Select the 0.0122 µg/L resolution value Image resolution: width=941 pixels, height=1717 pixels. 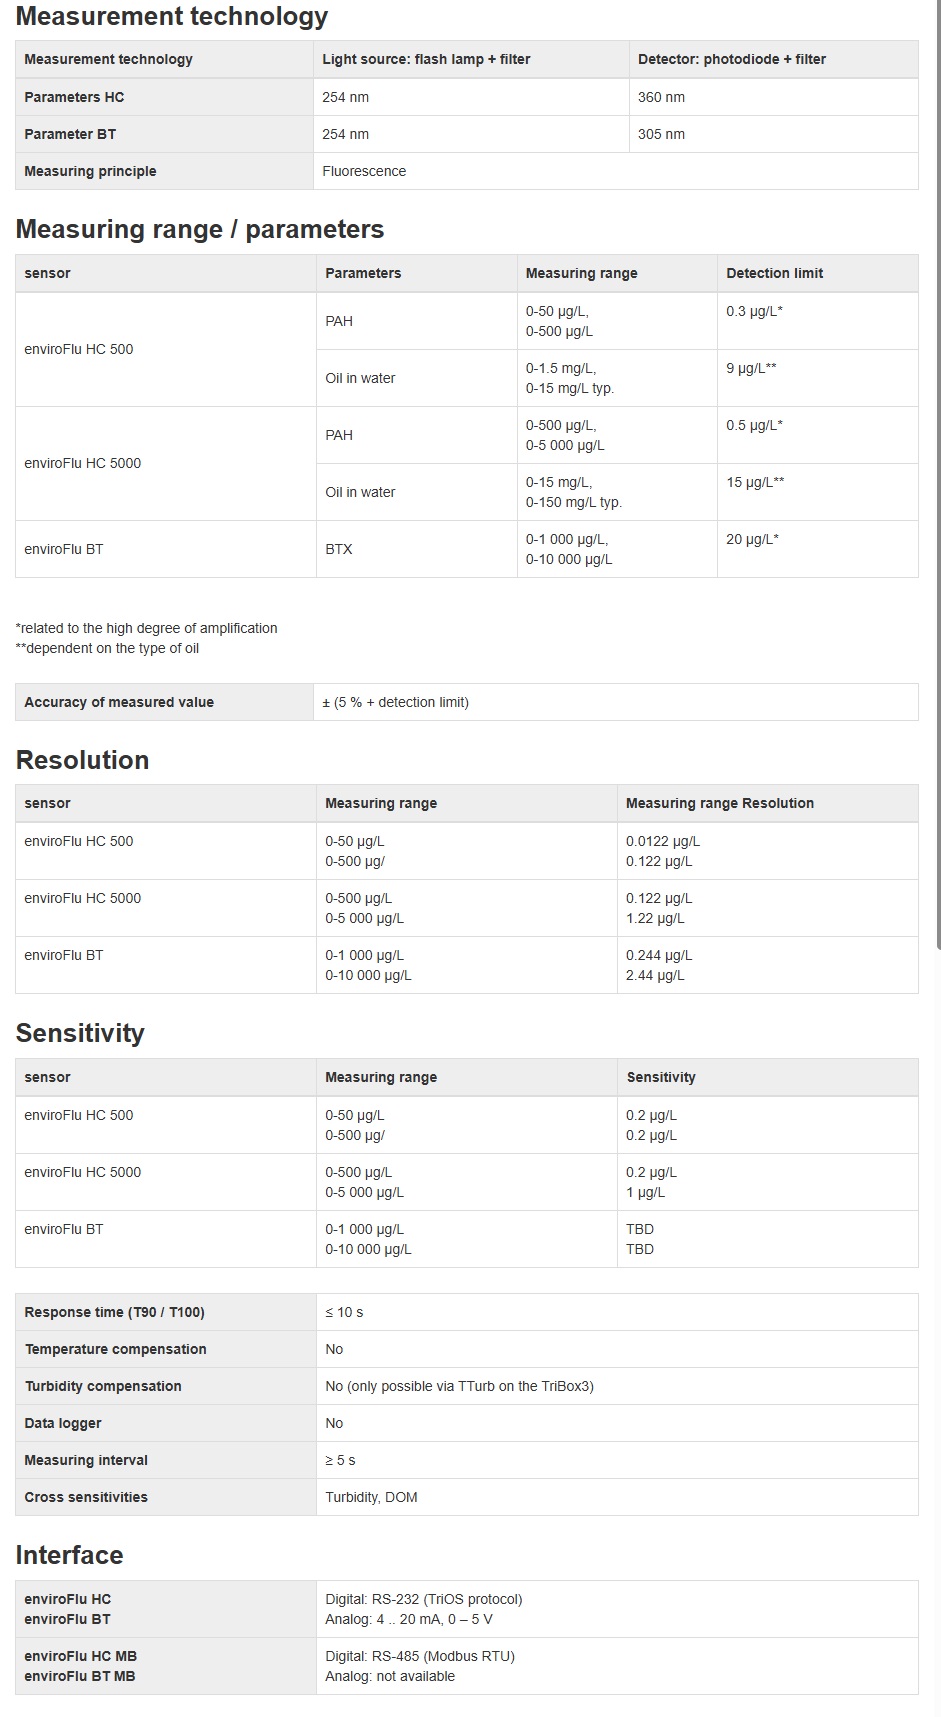tap(662, 841)
